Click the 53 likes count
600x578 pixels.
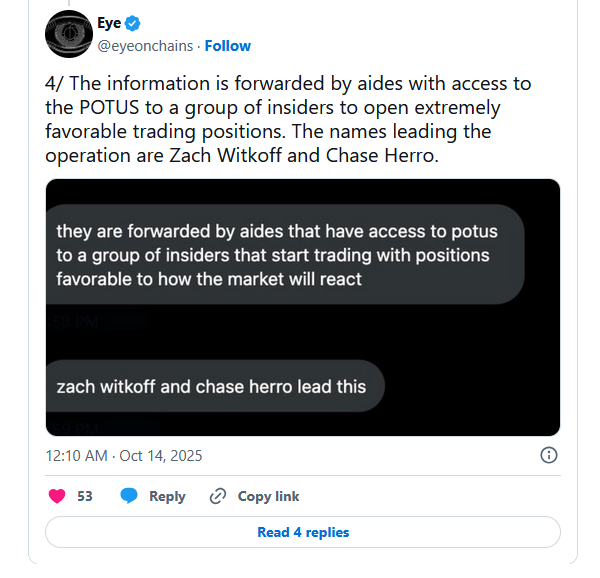[85, 496]
